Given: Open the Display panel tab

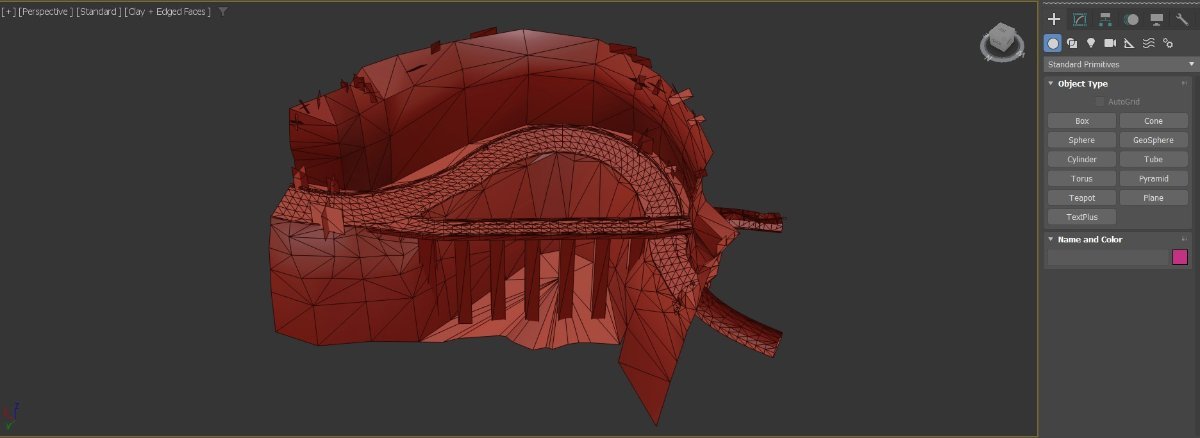Looking at the screenshot, I should [1157, 19].
